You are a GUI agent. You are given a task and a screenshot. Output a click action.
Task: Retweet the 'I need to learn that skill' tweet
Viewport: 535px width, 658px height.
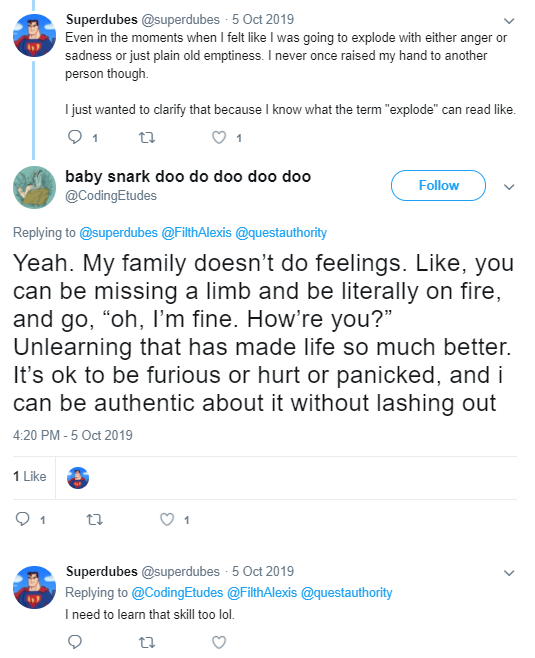146,642
